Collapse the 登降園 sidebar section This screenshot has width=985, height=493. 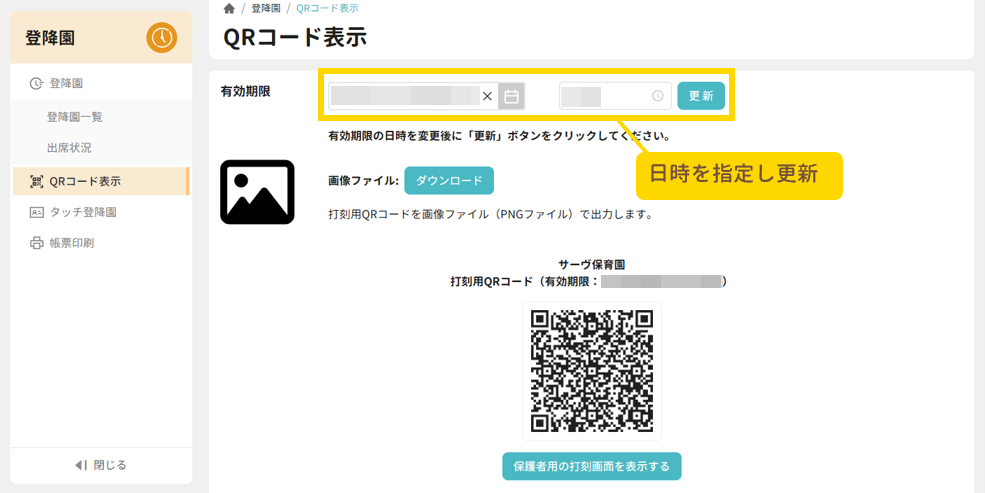(65, 83)
